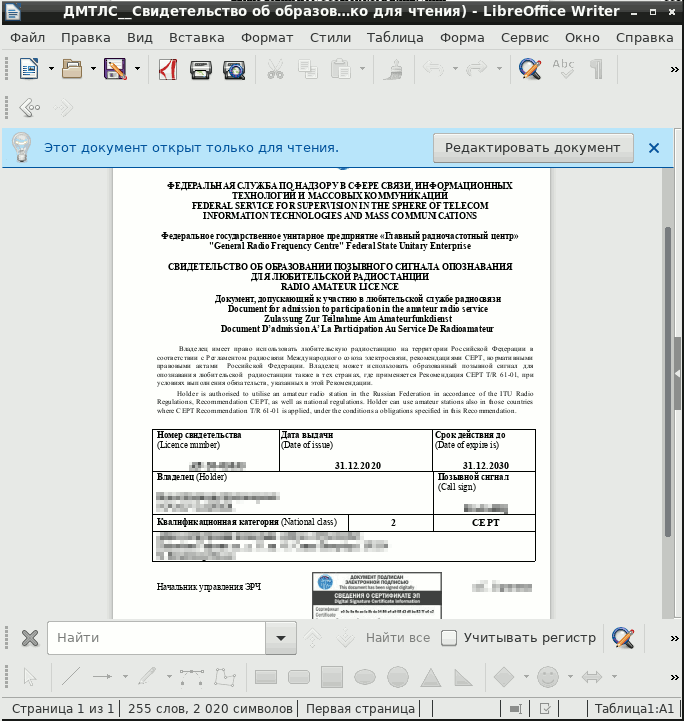Click the Save document icon
Viewport: 684px width, 721px height.
115,69
